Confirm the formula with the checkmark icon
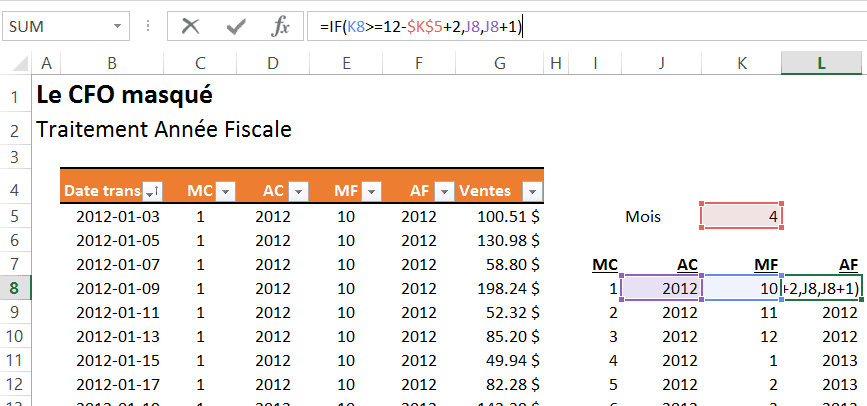 [x=237, y=27]
